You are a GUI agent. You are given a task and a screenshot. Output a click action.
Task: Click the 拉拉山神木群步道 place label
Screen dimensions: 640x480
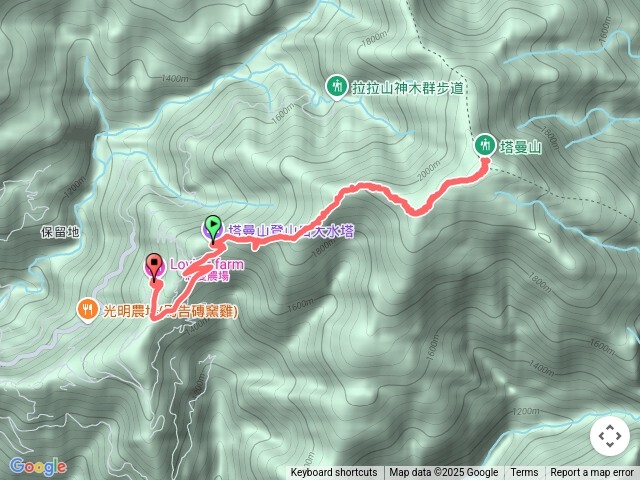pyautogui.click(x=408, y=88)
